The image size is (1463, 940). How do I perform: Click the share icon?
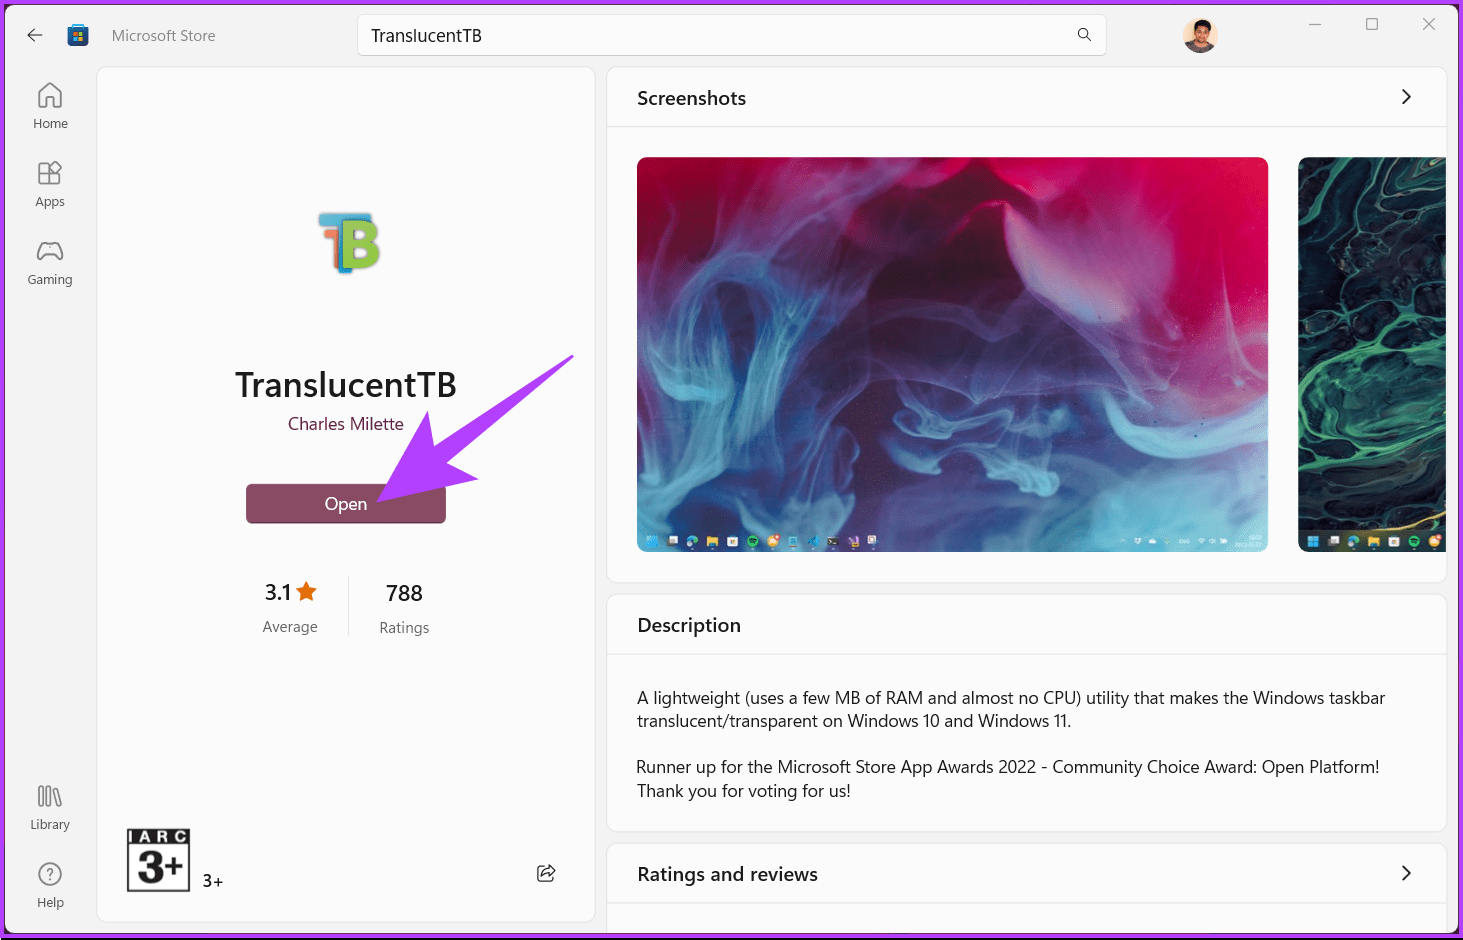point(546,873)
